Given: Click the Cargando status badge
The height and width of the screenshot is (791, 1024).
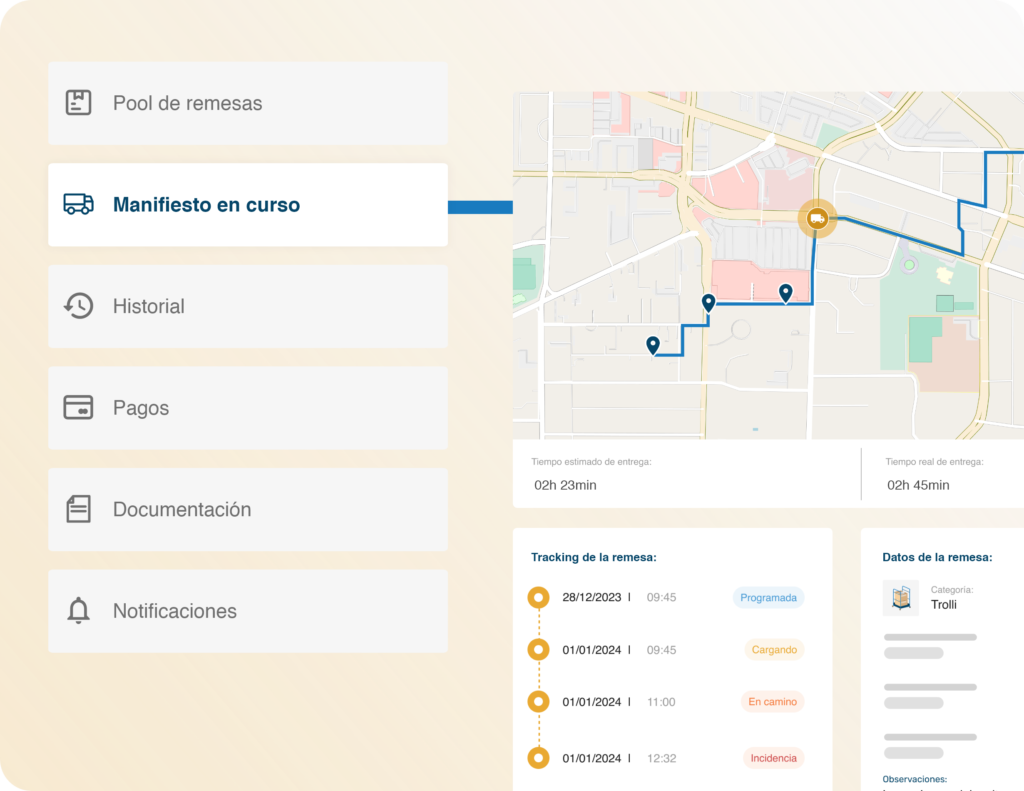Looking at the screenshot, I should click(774, 650).
